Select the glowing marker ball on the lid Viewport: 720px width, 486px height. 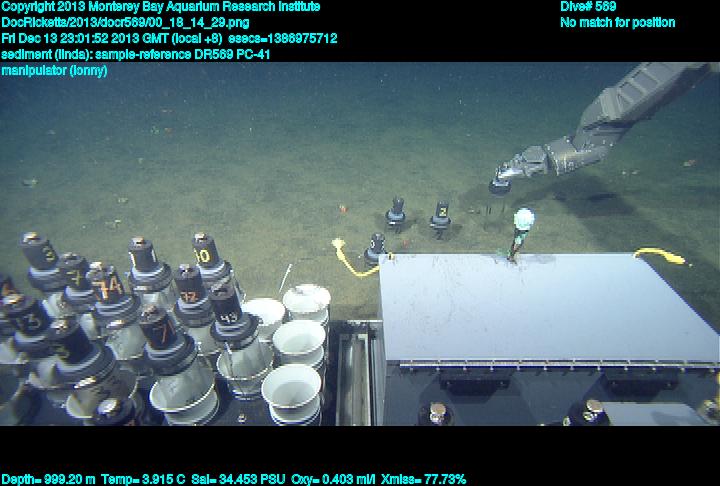click(522, 218)
